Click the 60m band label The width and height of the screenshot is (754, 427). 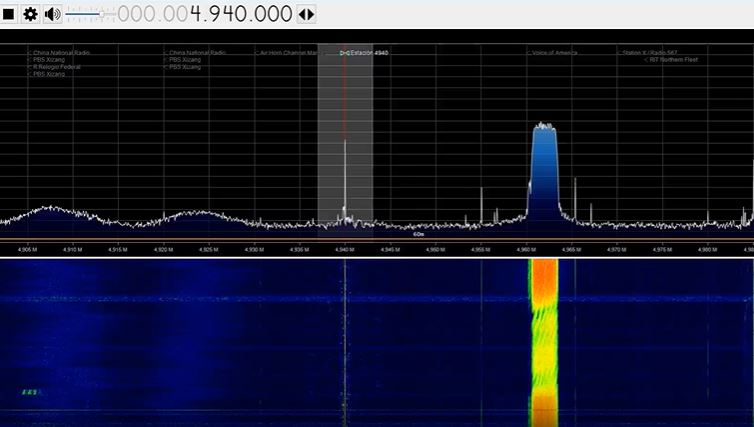(x=418, y=234)
